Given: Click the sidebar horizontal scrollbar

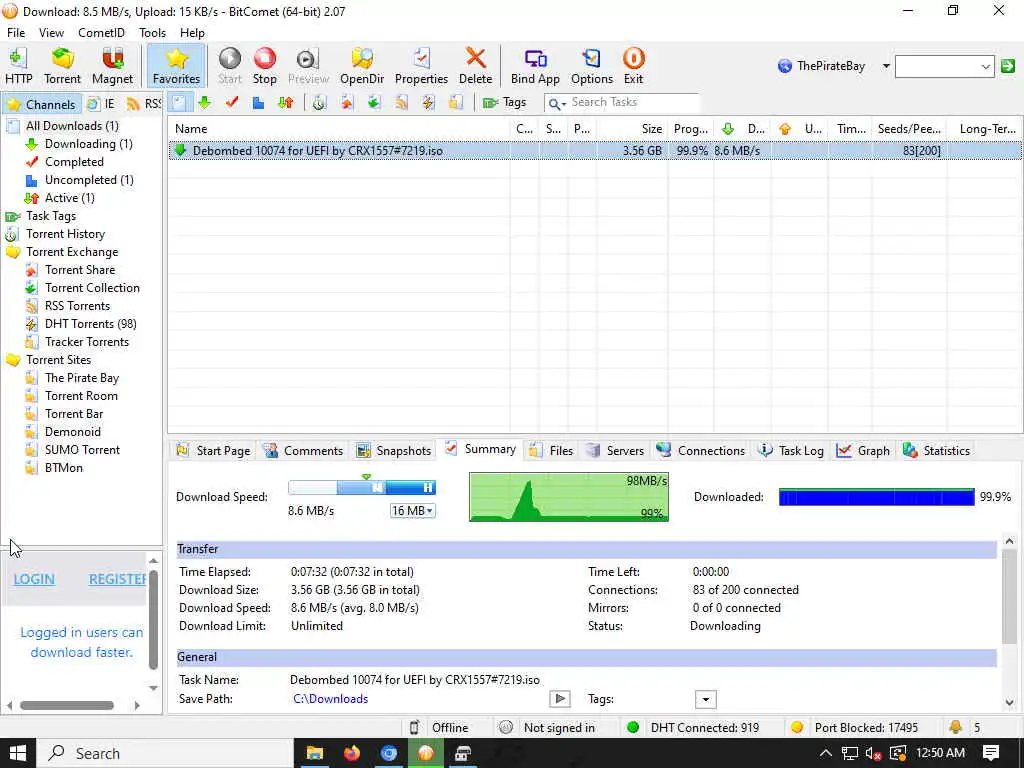Looking at the screenshot, I should click(67, 705).
